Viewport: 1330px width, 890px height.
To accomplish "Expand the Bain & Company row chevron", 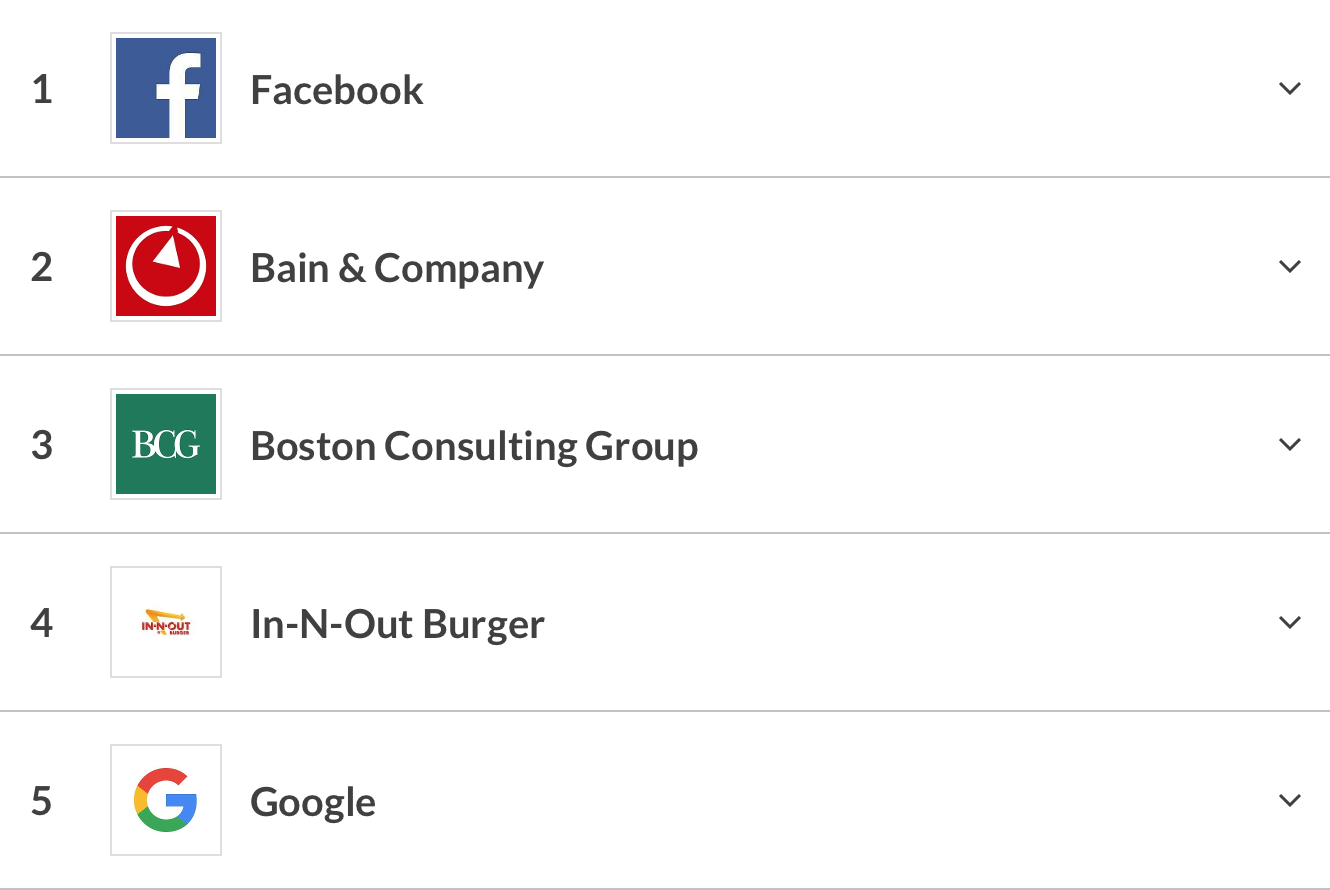I will pyautogui.click(x=1290, y=267).
